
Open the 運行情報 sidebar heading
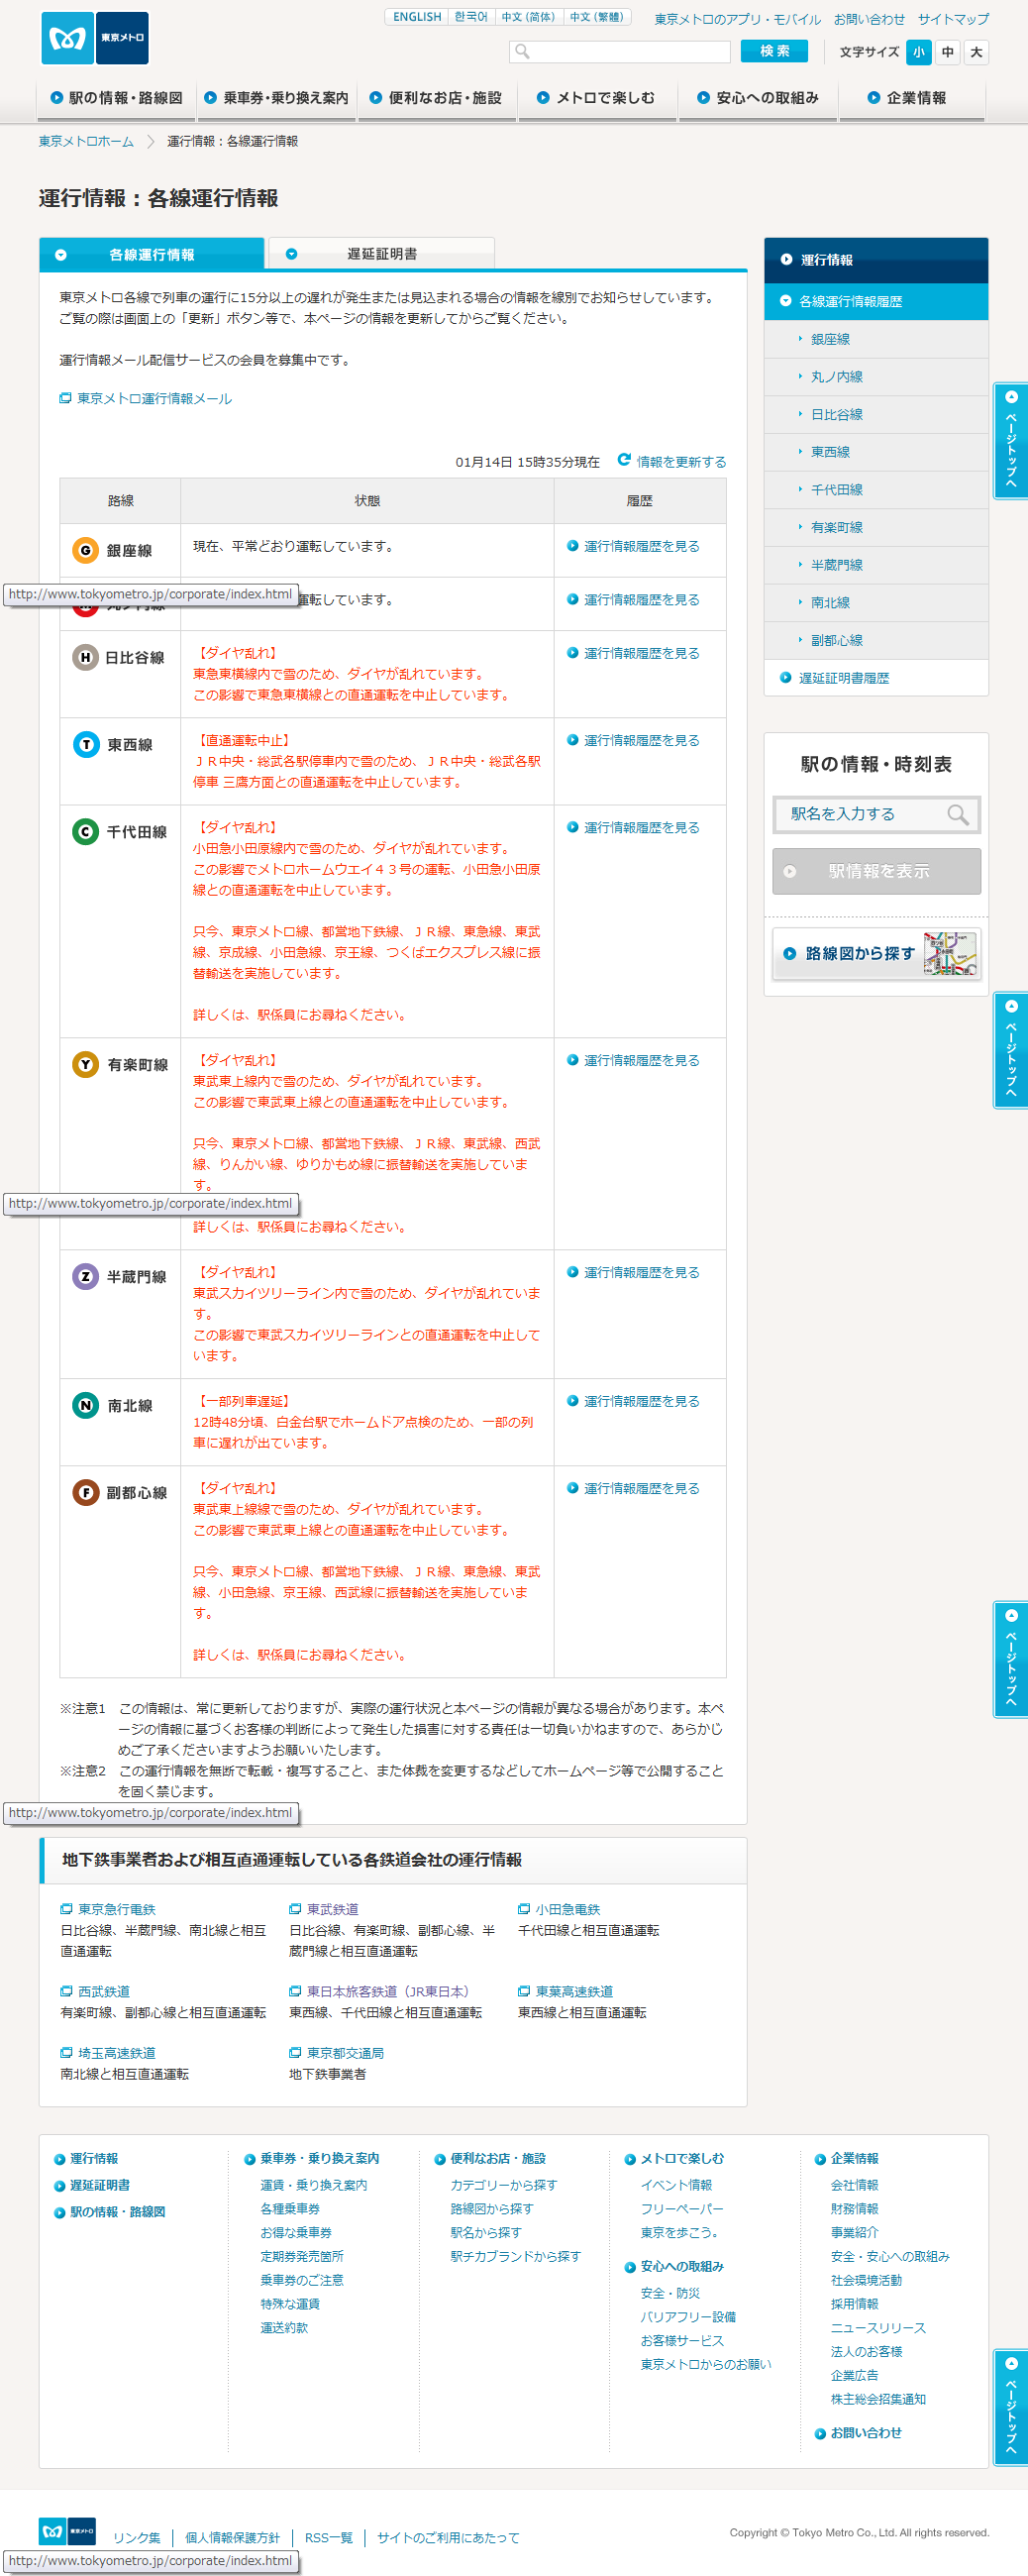pyautogui.click(x=876, y=260)
